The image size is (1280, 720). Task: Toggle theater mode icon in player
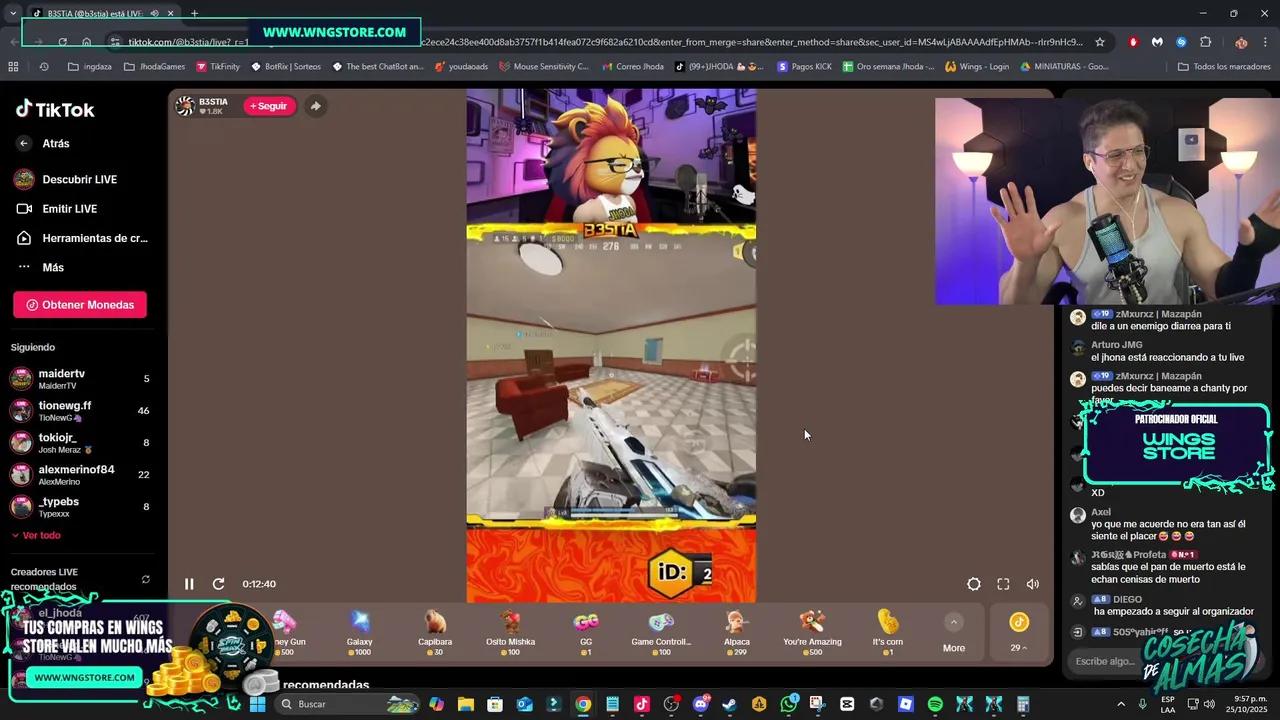(973, 584)
